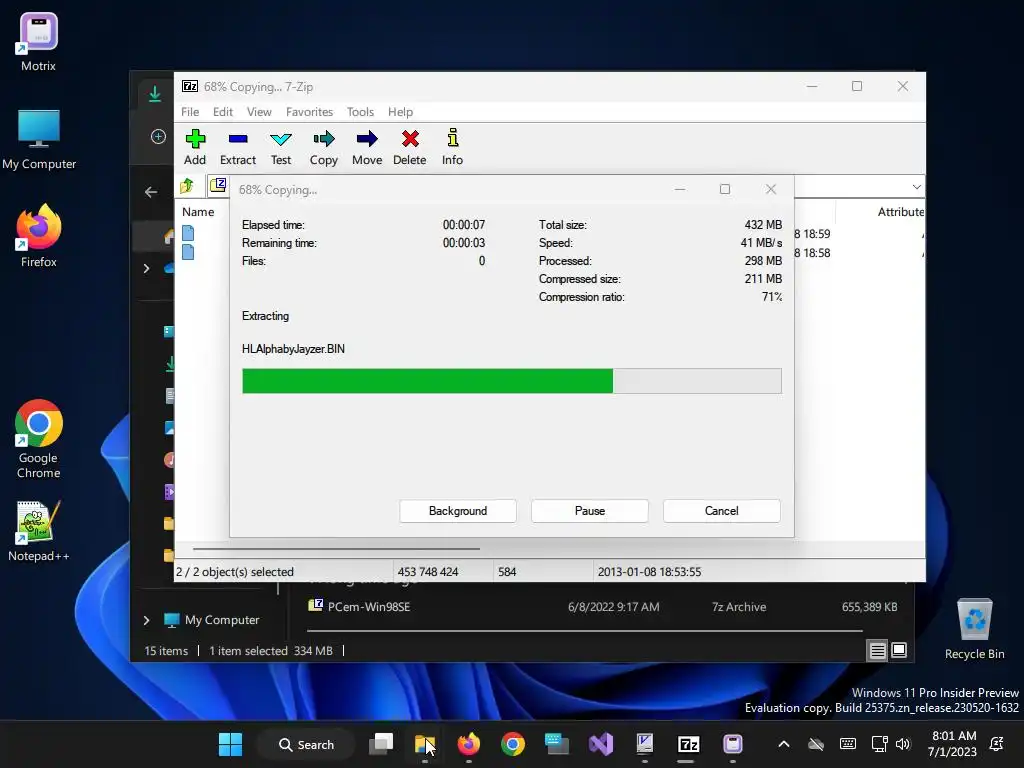Click the up-folder icon beside the address bar
The width and height of the screenshot is (1024, 768).
click(187, 186)
